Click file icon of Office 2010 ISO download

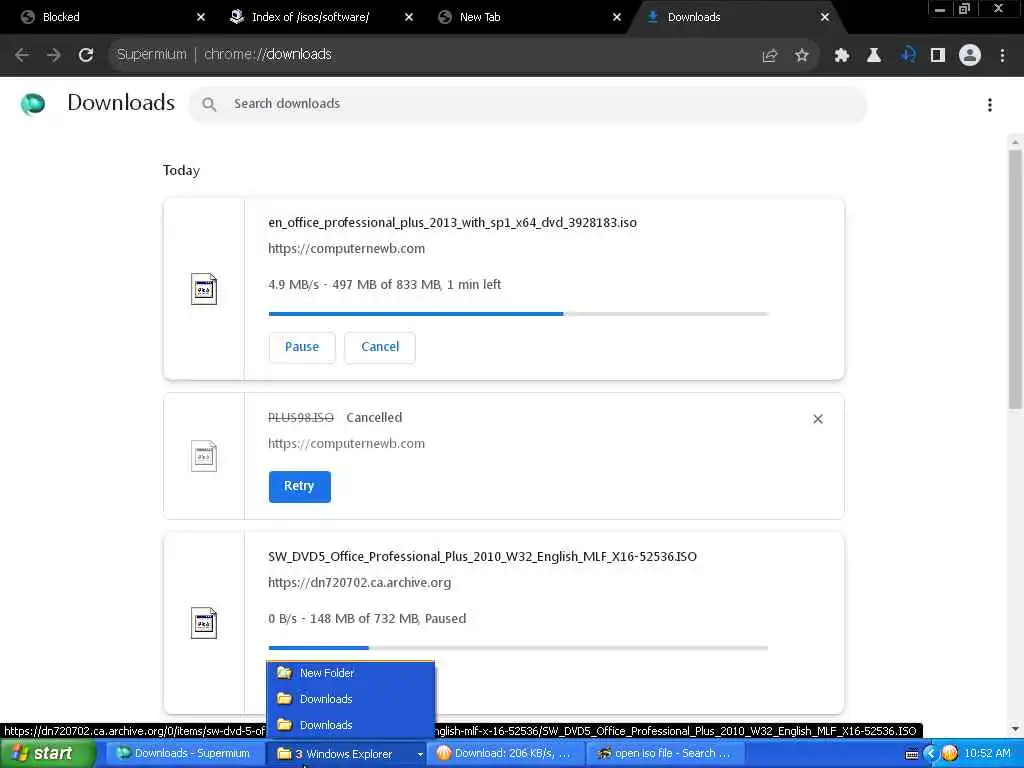click(204, 623)
